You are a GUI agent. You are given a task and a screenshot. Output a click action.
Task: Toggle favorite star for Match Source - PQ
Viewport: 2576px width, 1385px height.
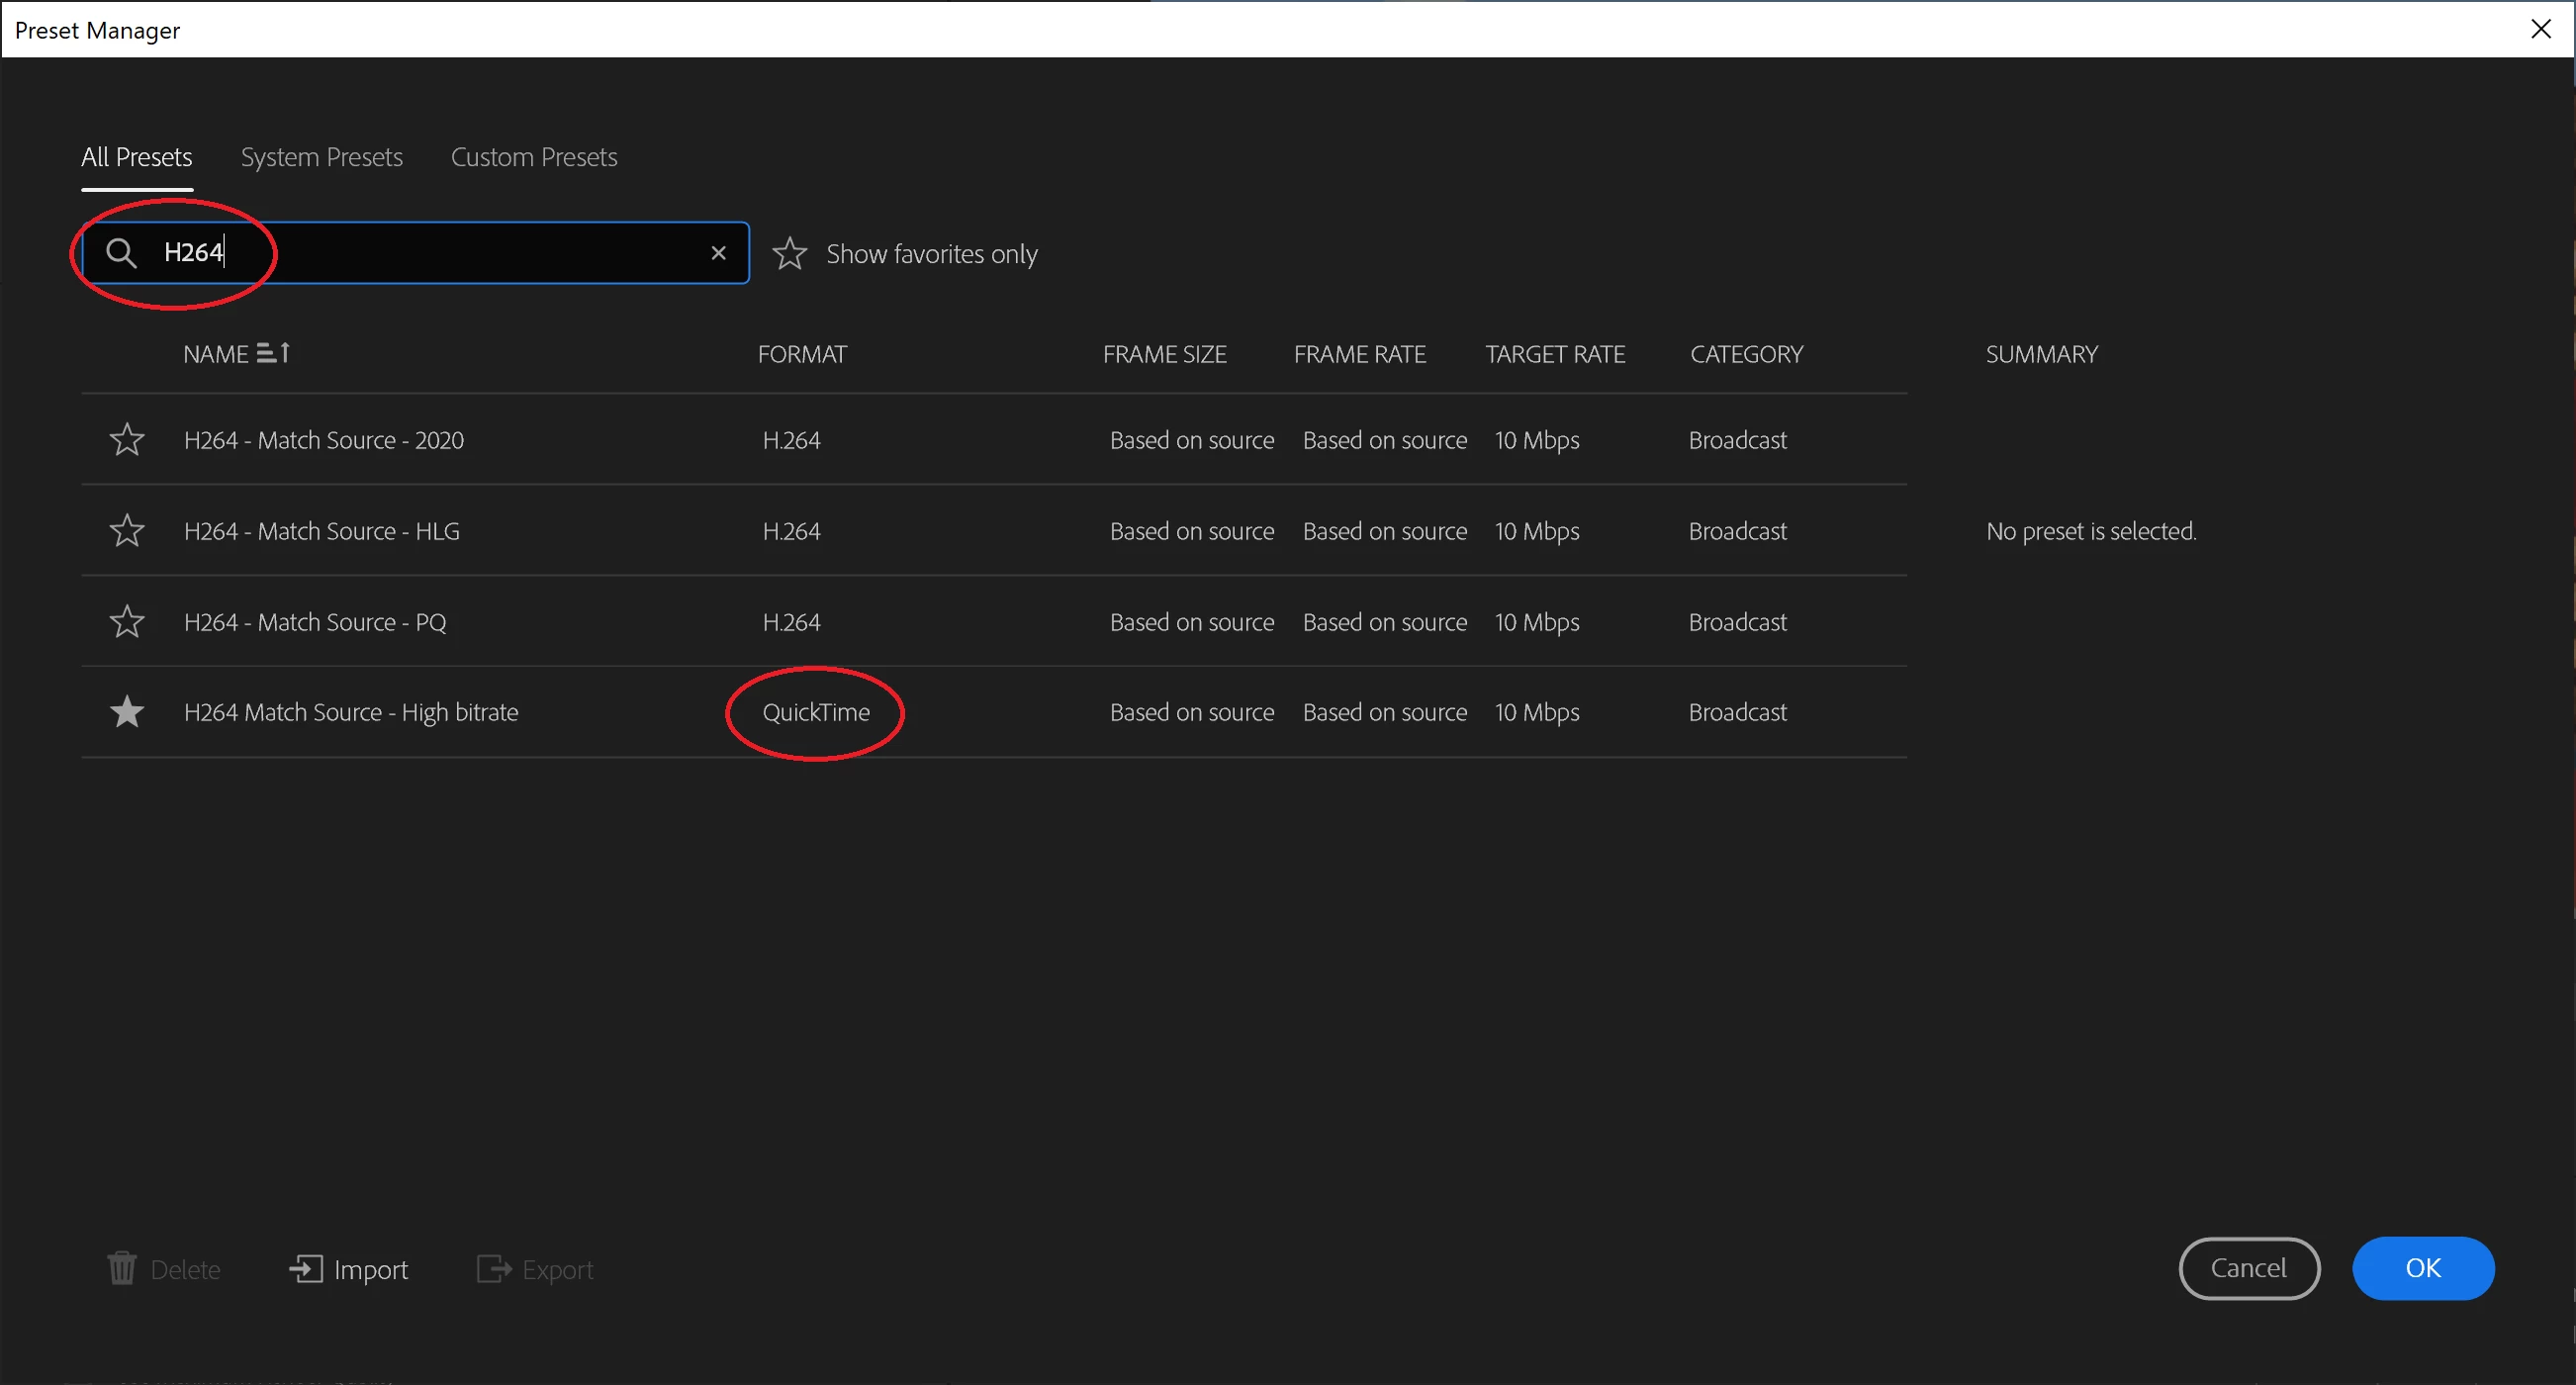pyautogui.click(x=127, y=622)
